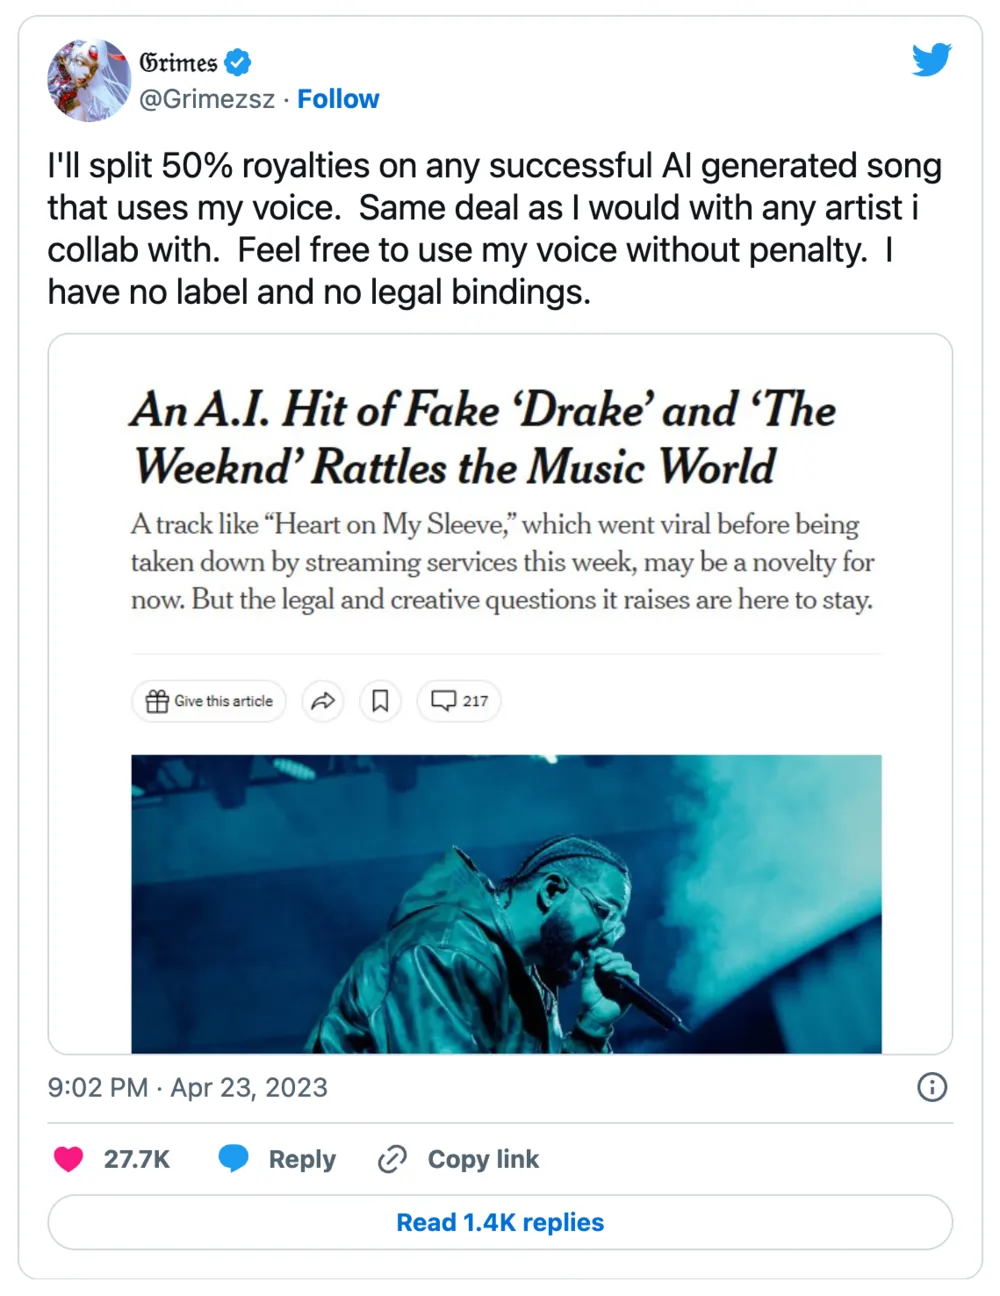Click the blue reply bubble icon
The height and width of the screenshot is (1296, 1000).
point(233,1159)
